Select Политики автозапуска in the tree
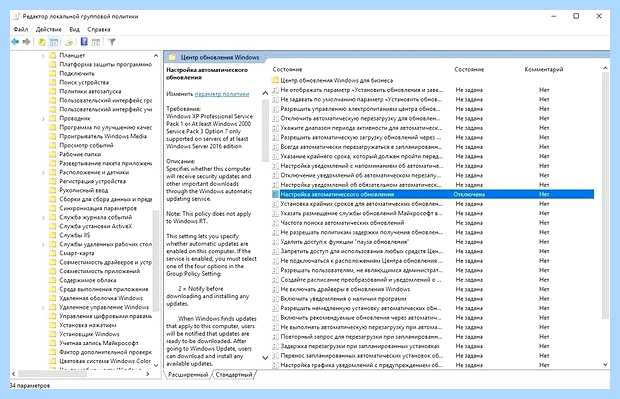 (90, 91)
